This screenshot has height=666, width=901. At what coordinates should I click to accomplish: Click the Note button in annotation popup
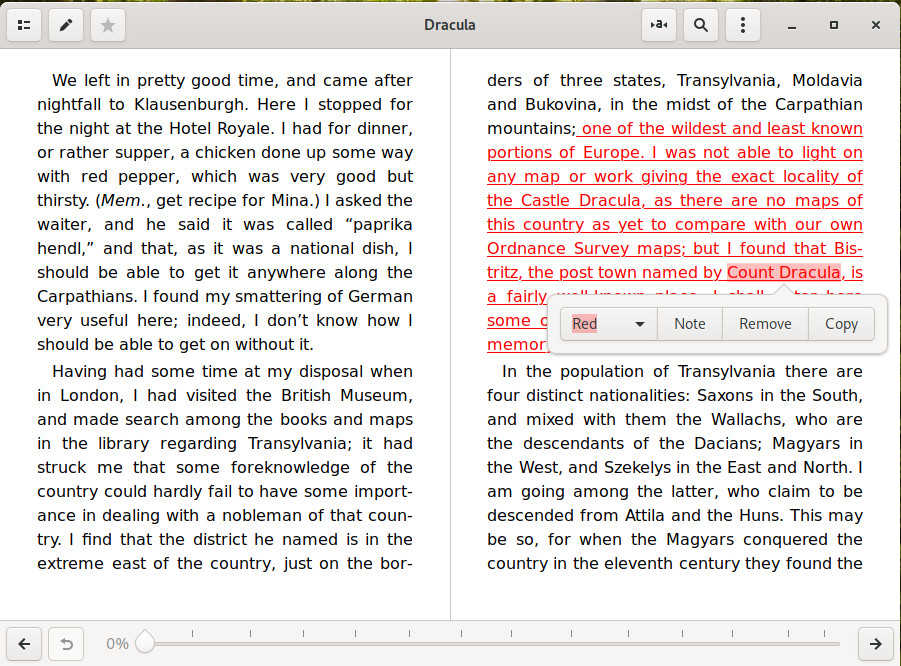coord(689,324)
